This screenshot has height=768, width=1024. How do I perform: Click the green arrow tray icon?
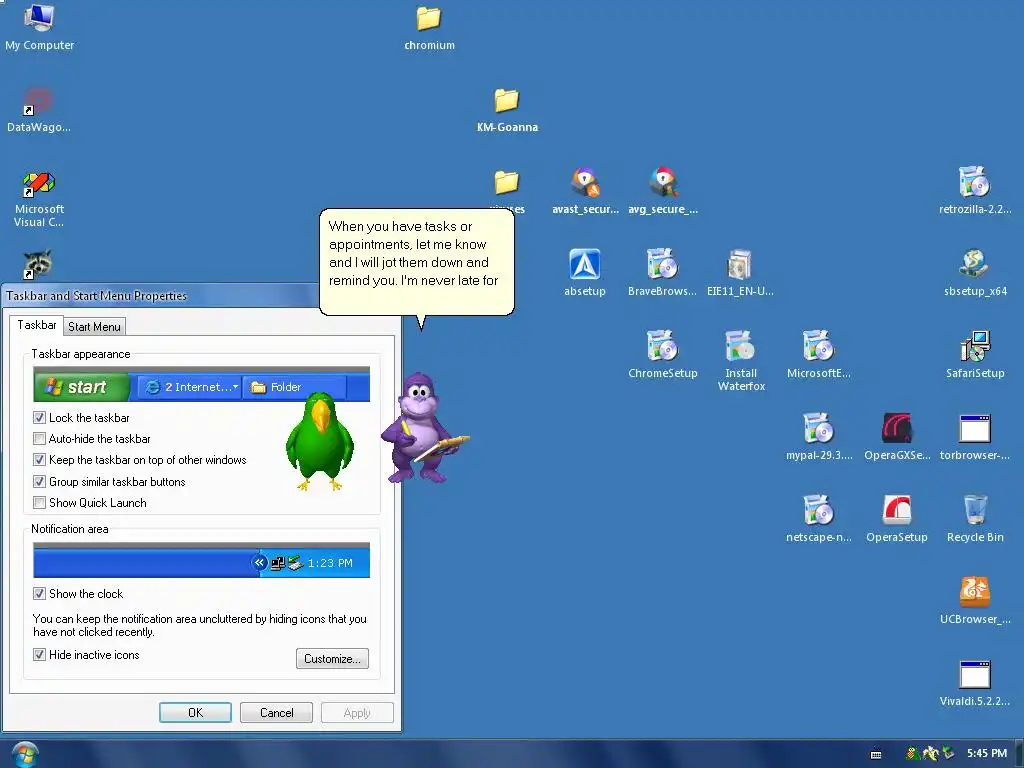[948, 754]
